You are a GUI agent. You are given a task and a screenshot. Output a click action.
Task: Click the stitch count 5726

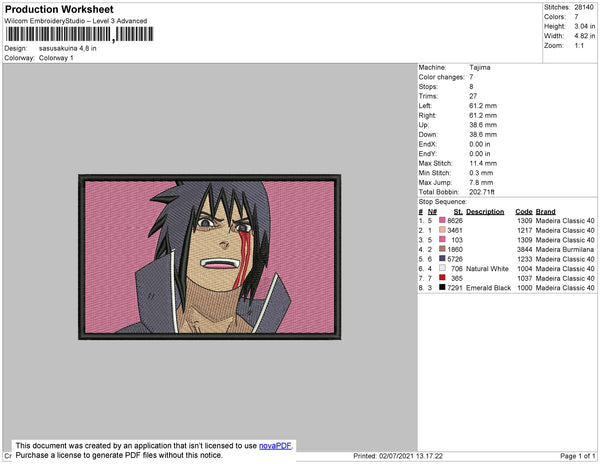coord(455,259)
